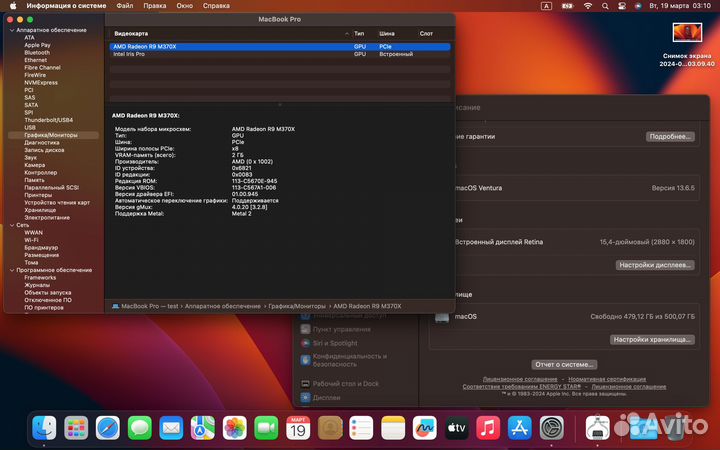Select the 'AMD Radeon R9 M370X' row in table
720x450 pixels.
pyautogui.click(x=280, y=47)
